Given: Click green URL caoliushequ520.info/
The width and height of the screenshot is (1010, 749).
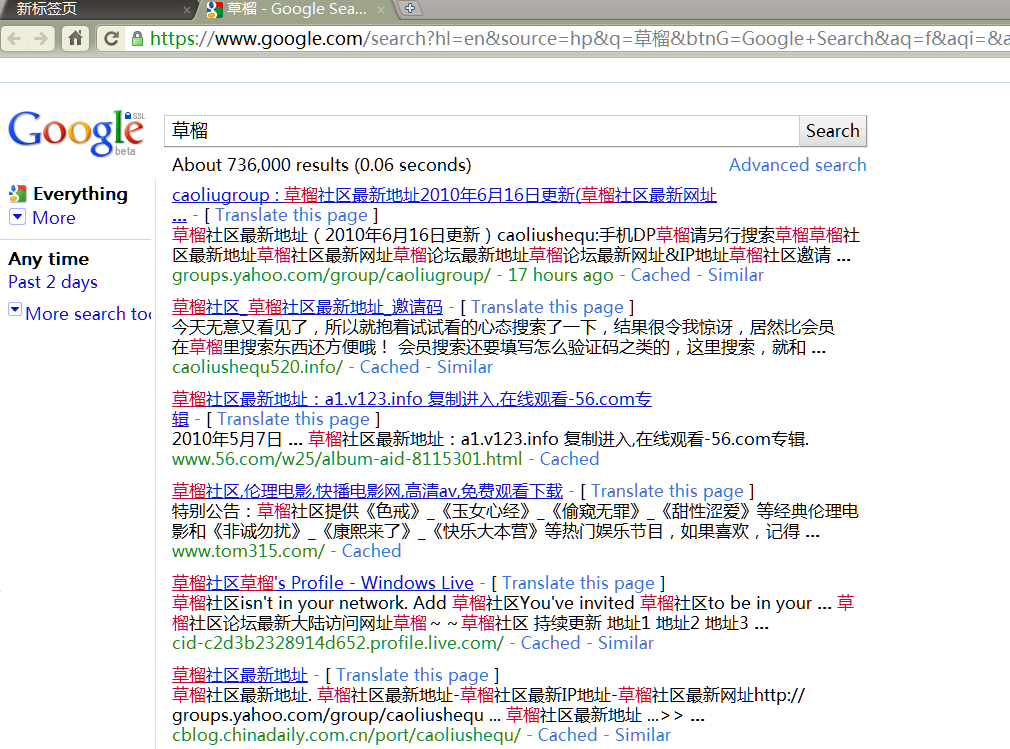Looking at the screenshot, I should 257,367.
